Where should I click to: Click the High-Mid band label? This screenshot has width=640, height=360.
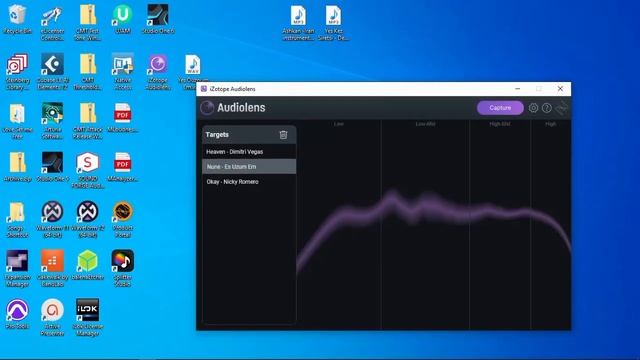pyautogui.click(x=500, y=124)
